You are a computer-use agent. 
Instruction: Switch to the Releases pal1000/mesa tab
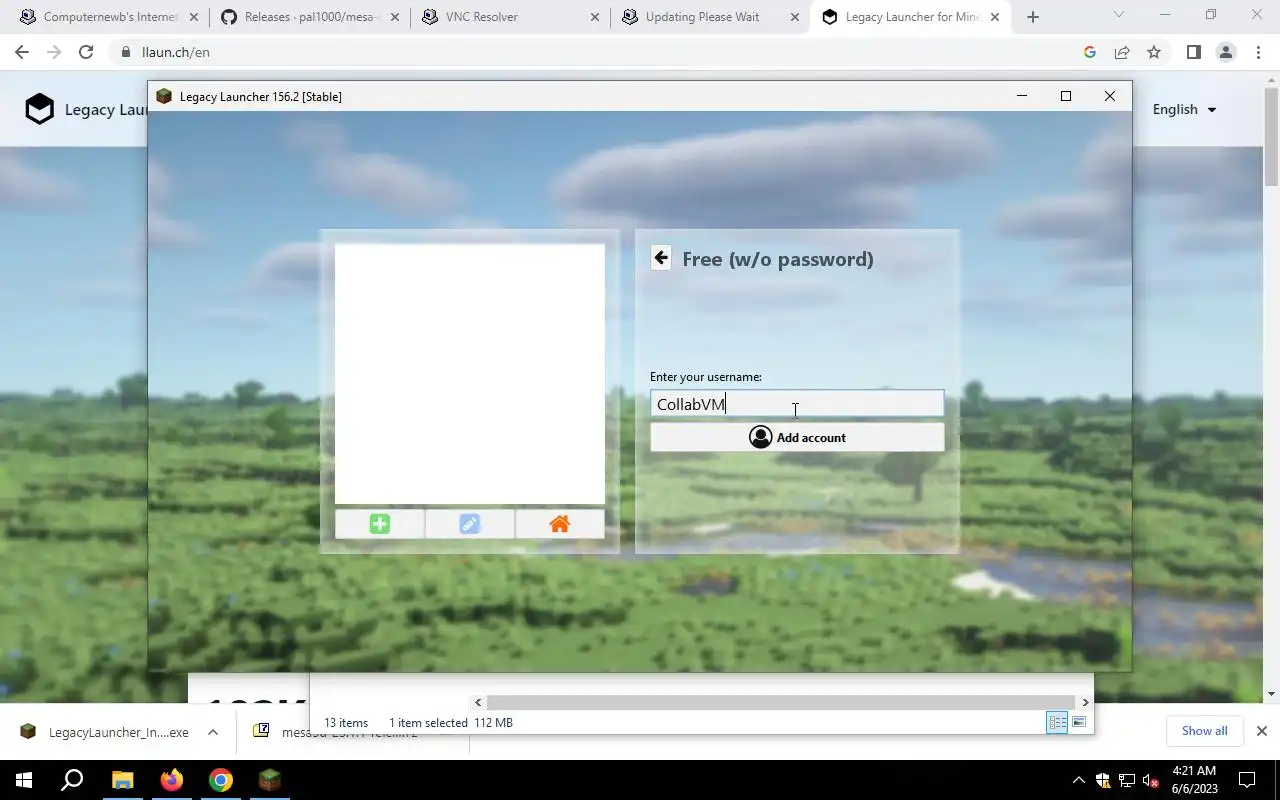click(x=308, y=17)
